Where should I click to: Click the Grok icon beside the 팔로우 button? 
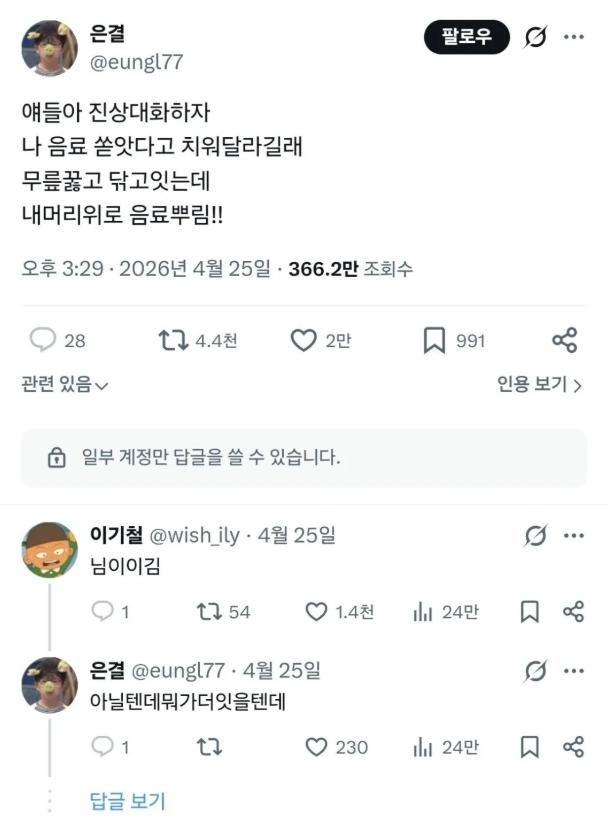point(536,38)
